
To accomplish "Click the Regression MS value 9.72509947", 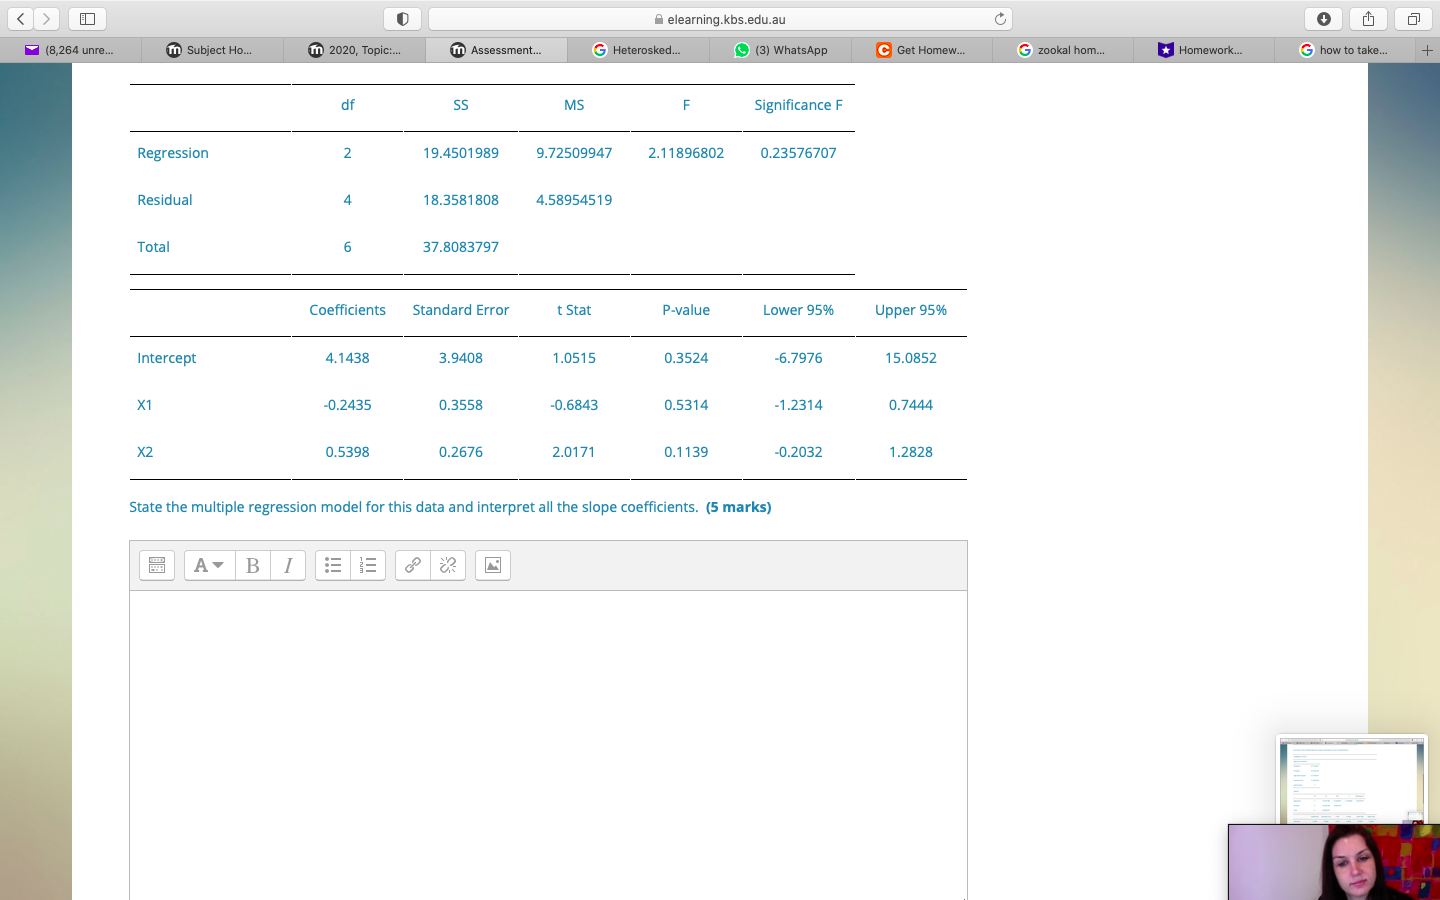I will [574, 153].
